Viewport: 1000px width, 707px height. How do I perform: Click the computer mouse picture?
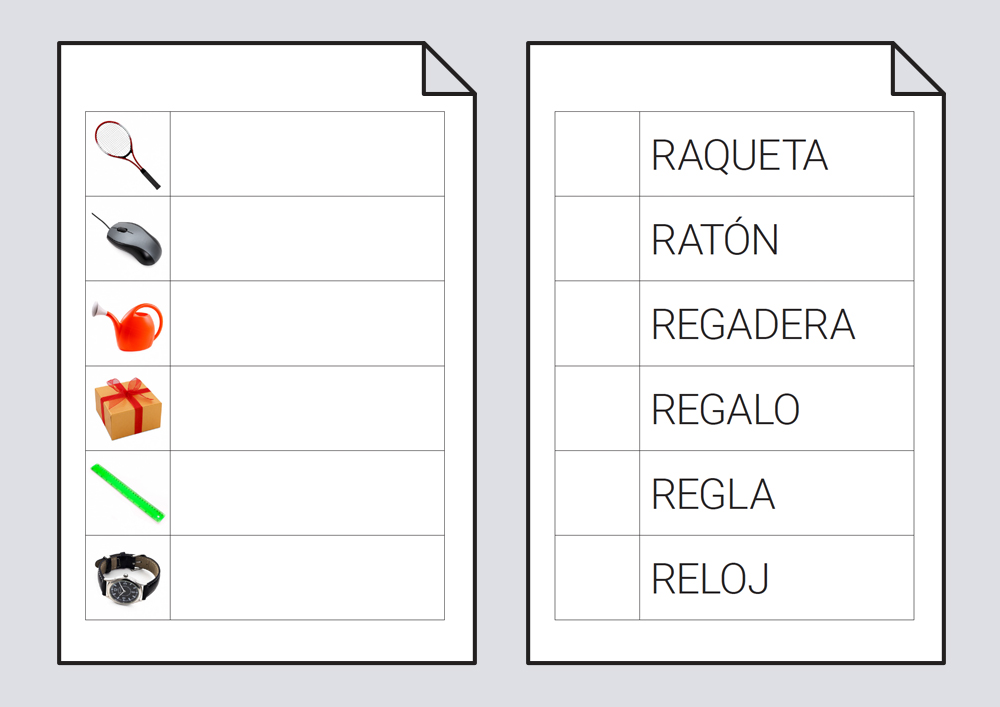(x=129, y=240)
